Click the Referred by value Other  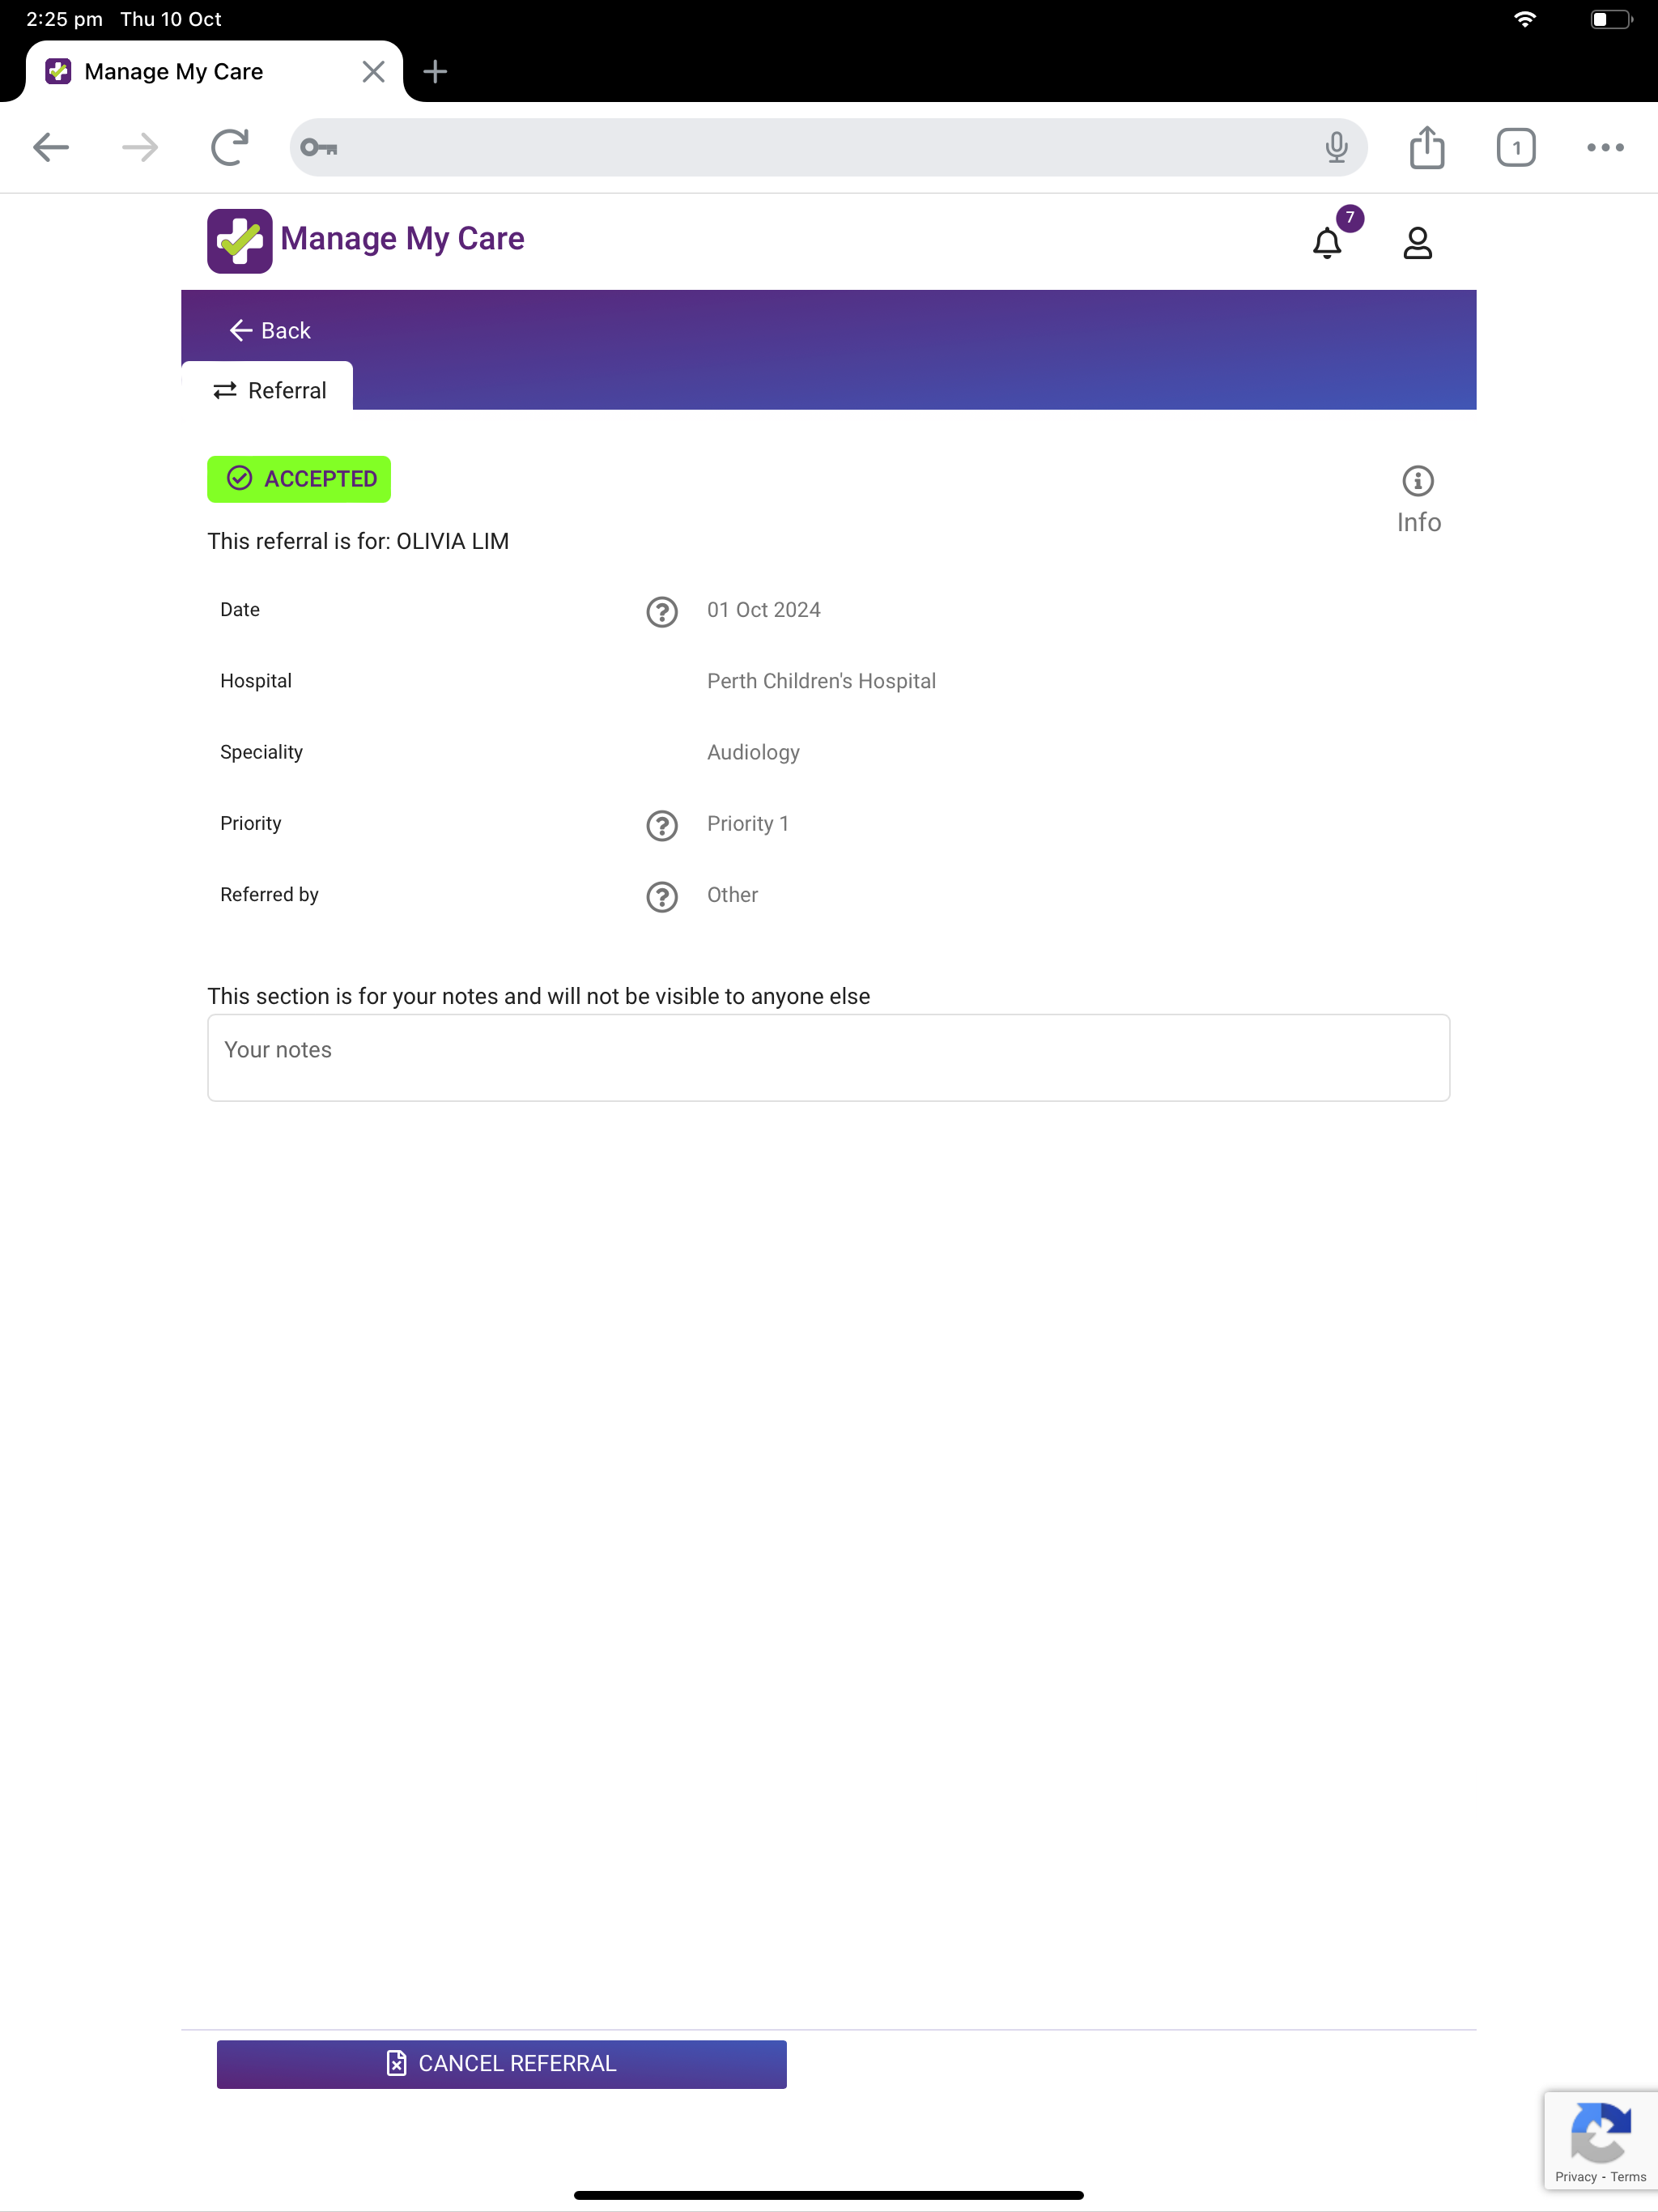click(x=732, y=895)
